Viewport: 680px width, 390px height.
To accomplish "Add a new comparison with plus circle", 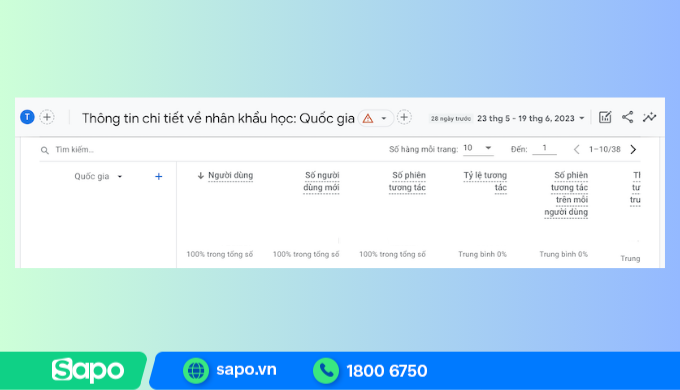I will pos(47,117).
